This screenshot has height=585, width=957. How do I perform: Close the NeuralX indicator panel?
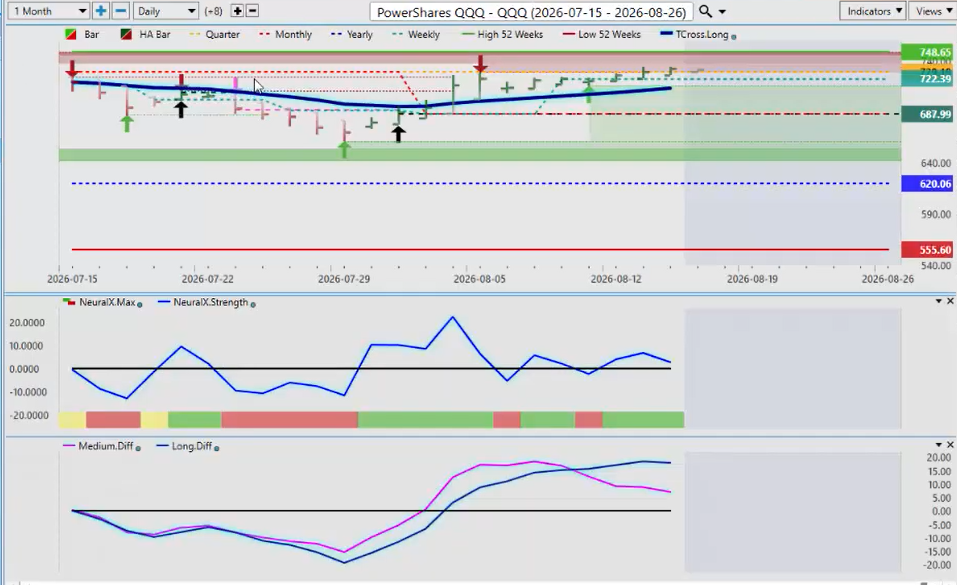coord(950,301)
